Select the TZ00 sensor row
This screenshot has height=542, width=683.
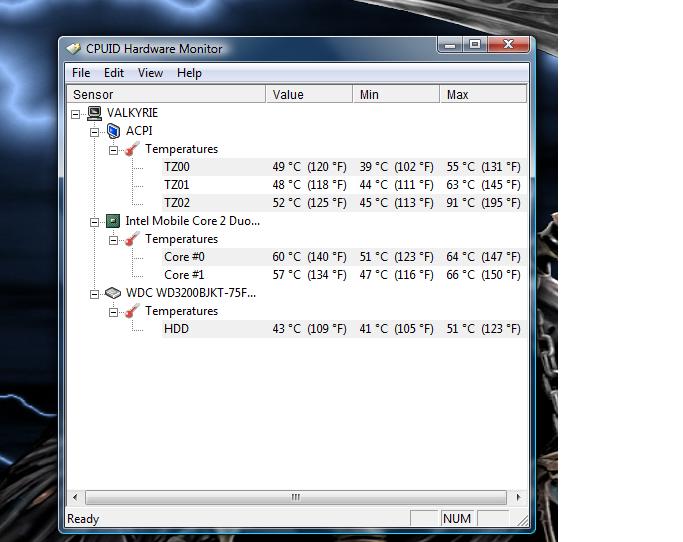[x=344, y=167]
